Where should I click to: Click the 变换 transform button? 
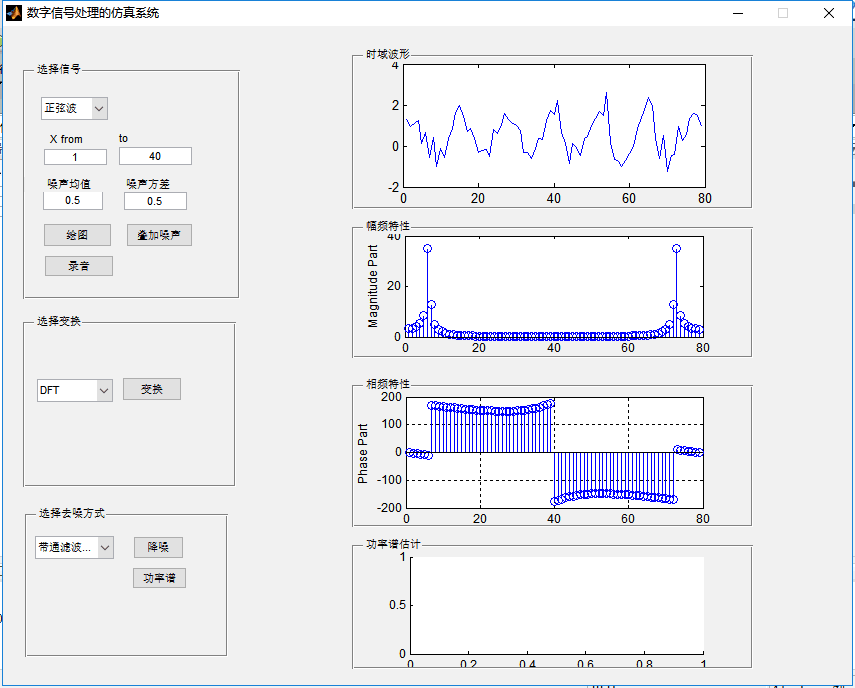[152, 389]
